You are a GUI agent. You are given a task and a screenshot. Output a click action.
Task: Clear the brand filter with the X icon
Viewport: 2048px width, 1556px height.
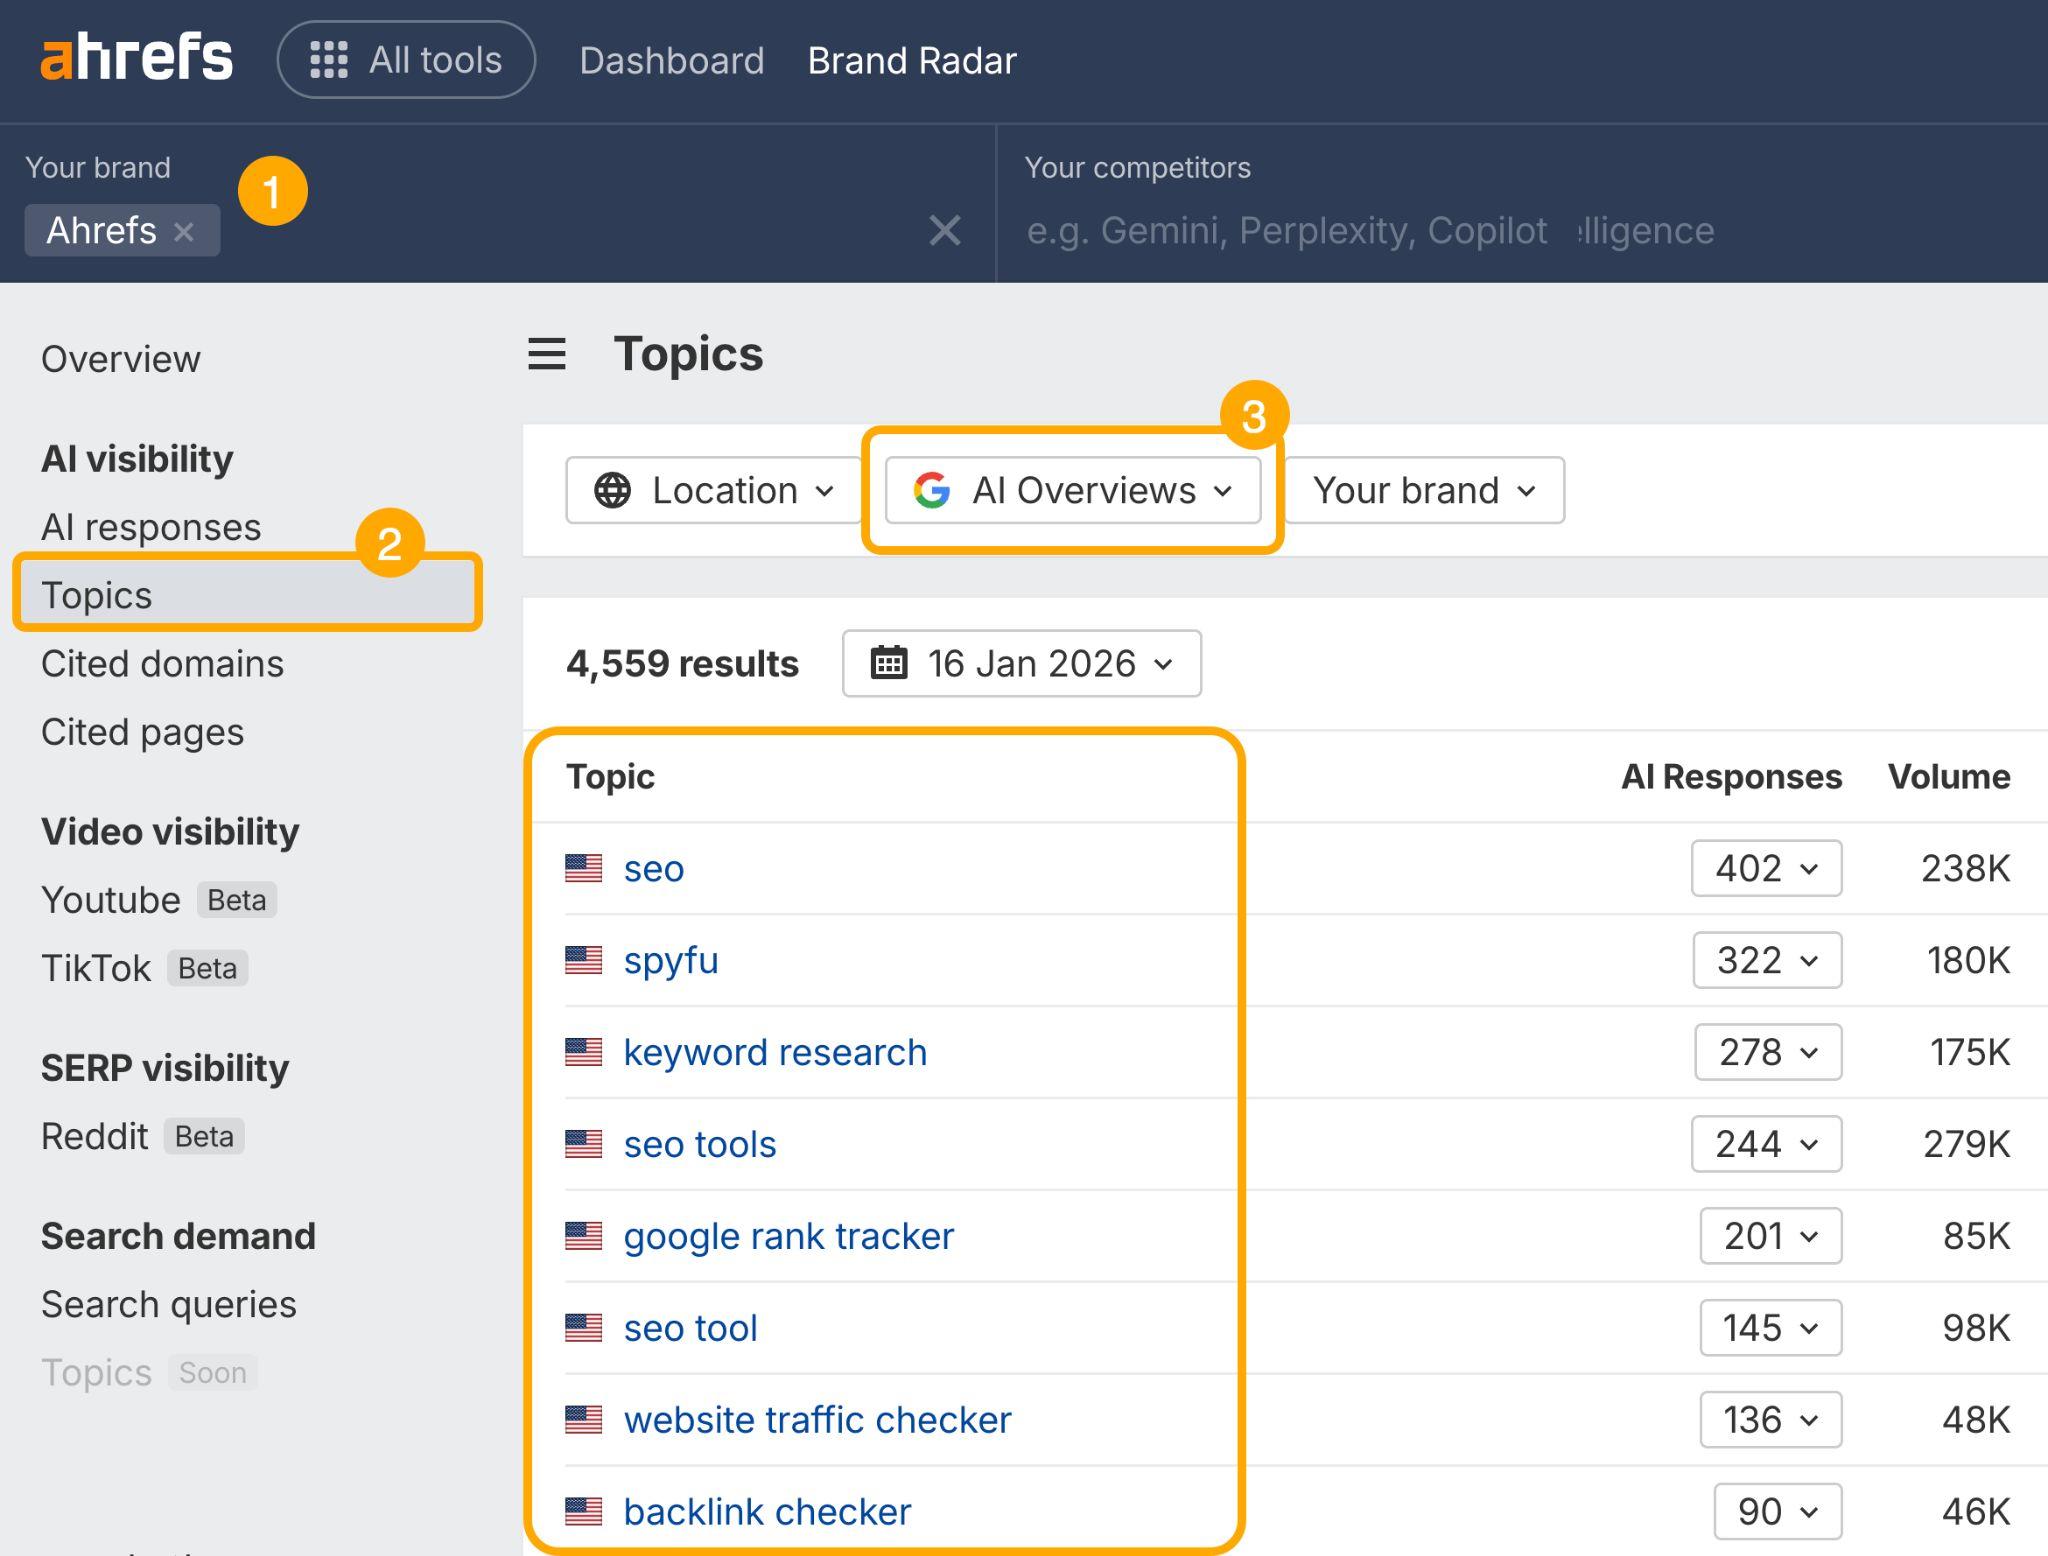pos(944,230)
